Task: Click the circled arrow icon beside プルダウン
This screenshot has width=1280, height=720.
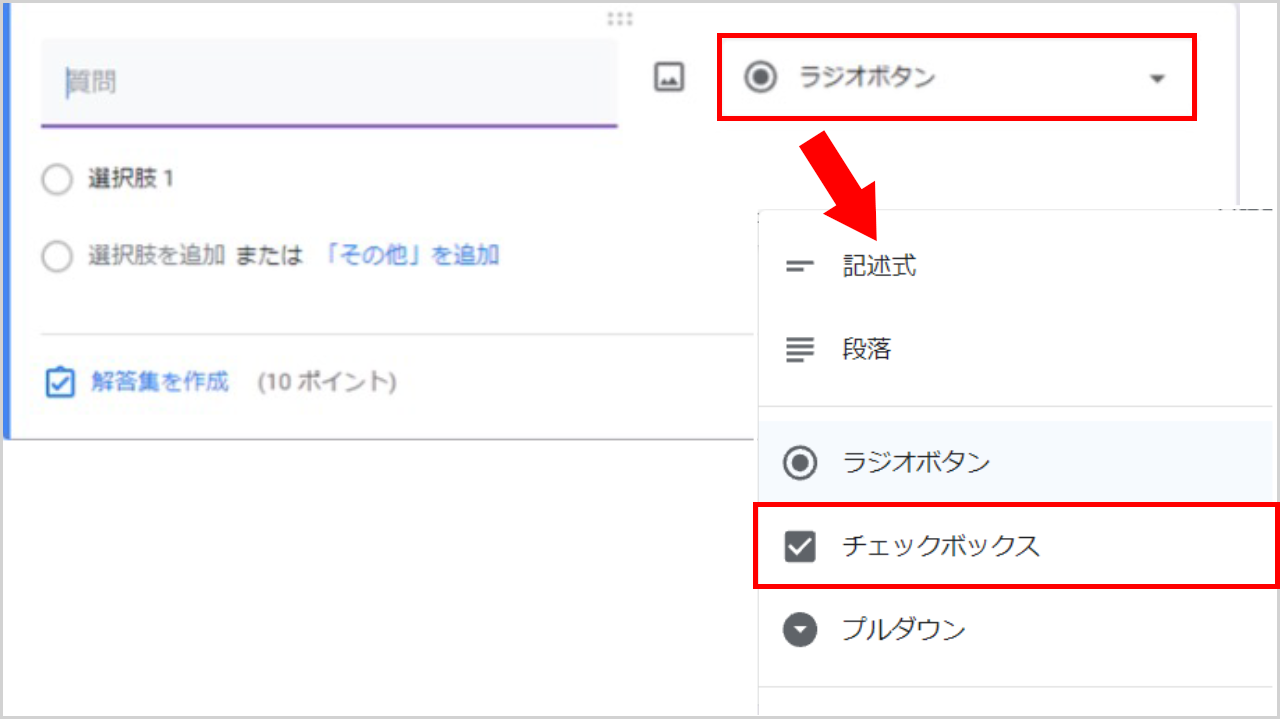Action: (x=800, y=630)
